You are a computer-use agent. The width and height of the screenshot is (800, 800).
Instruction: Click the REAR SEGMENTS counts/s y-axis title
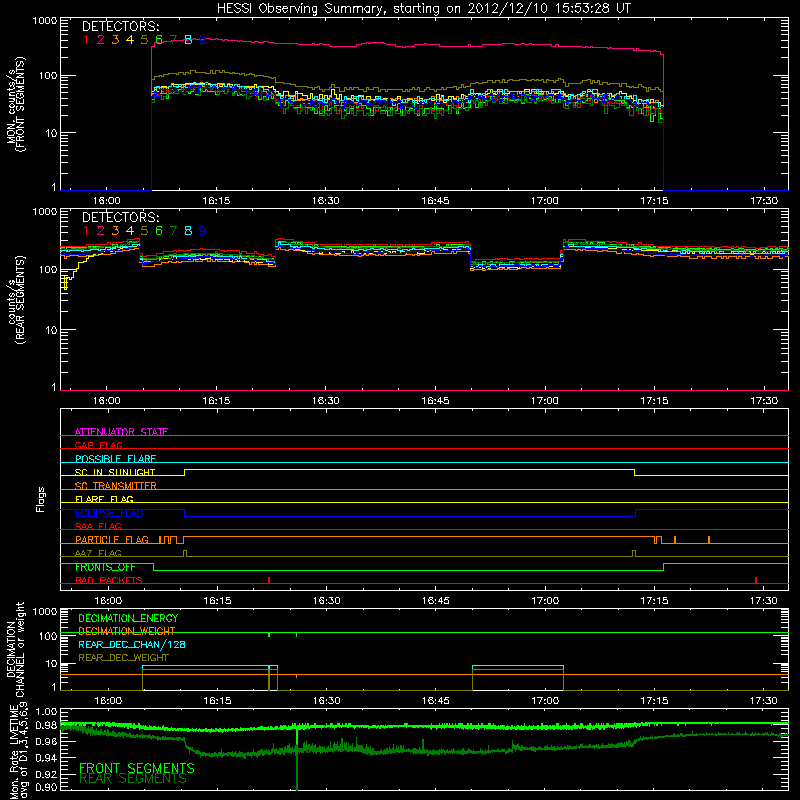click(x=16, y=300)
